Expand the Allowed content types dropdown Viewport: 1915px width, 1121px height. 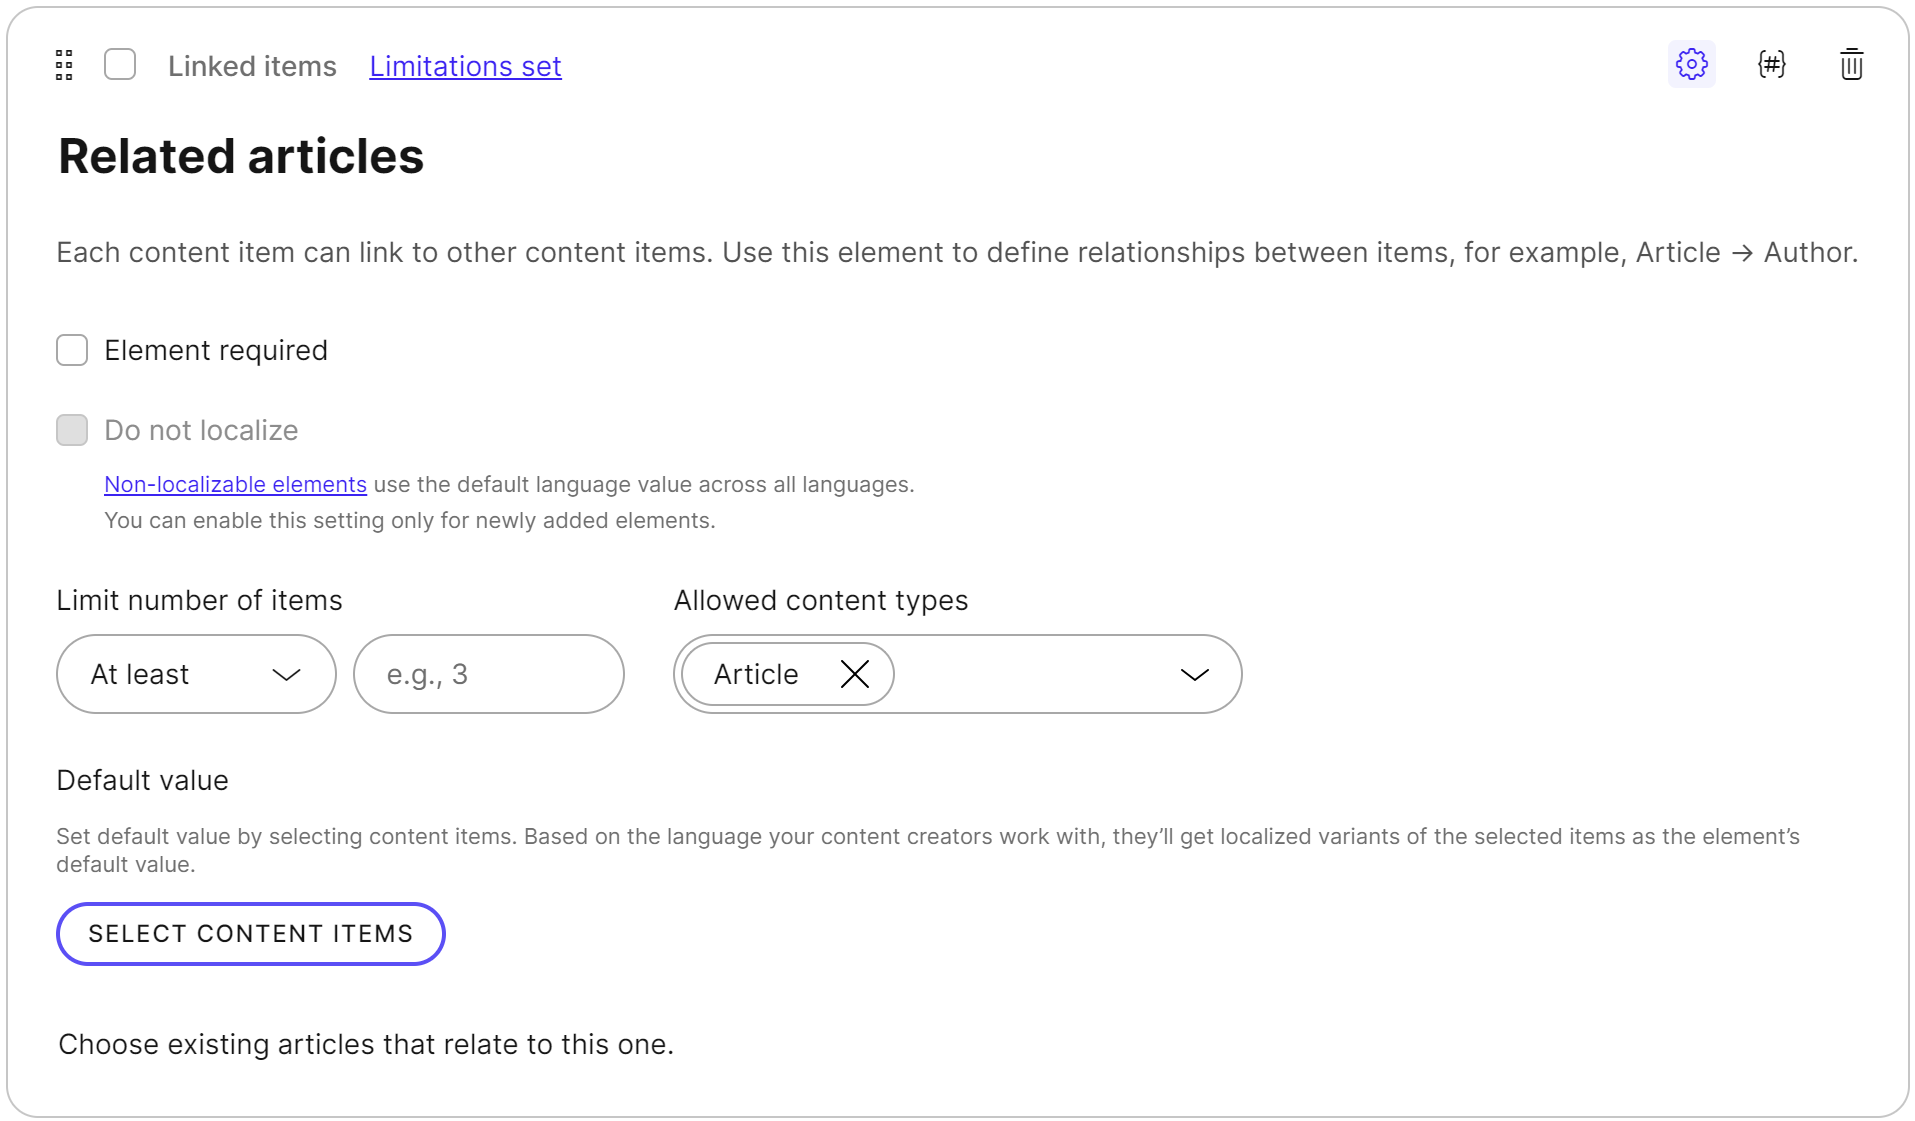pos(1194,674)
